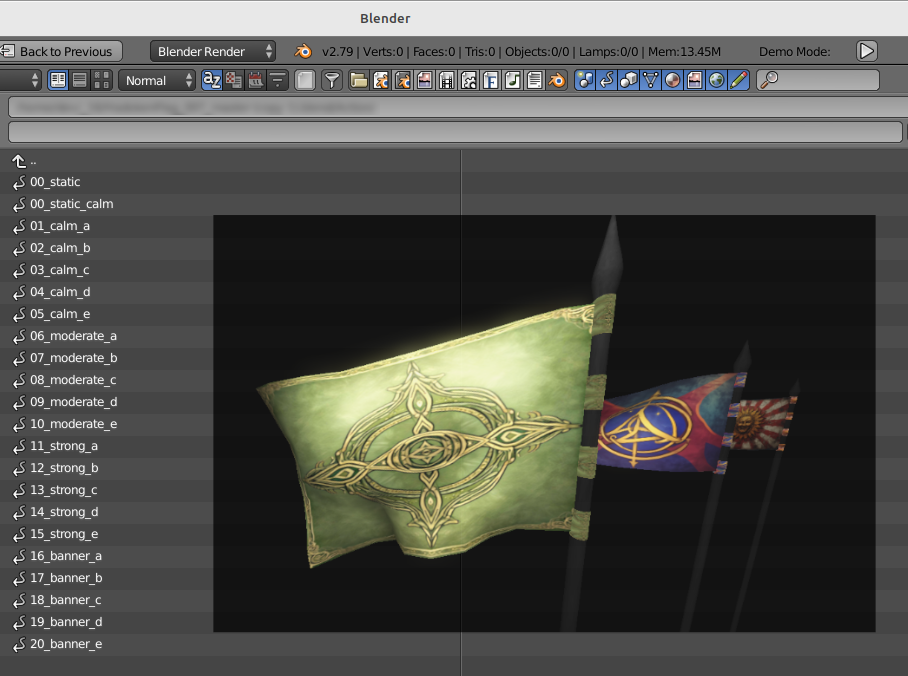908x676 pixels.
Task: Select the 17_banner_b action
Action: pyautogui.click(x=66, y=578)
